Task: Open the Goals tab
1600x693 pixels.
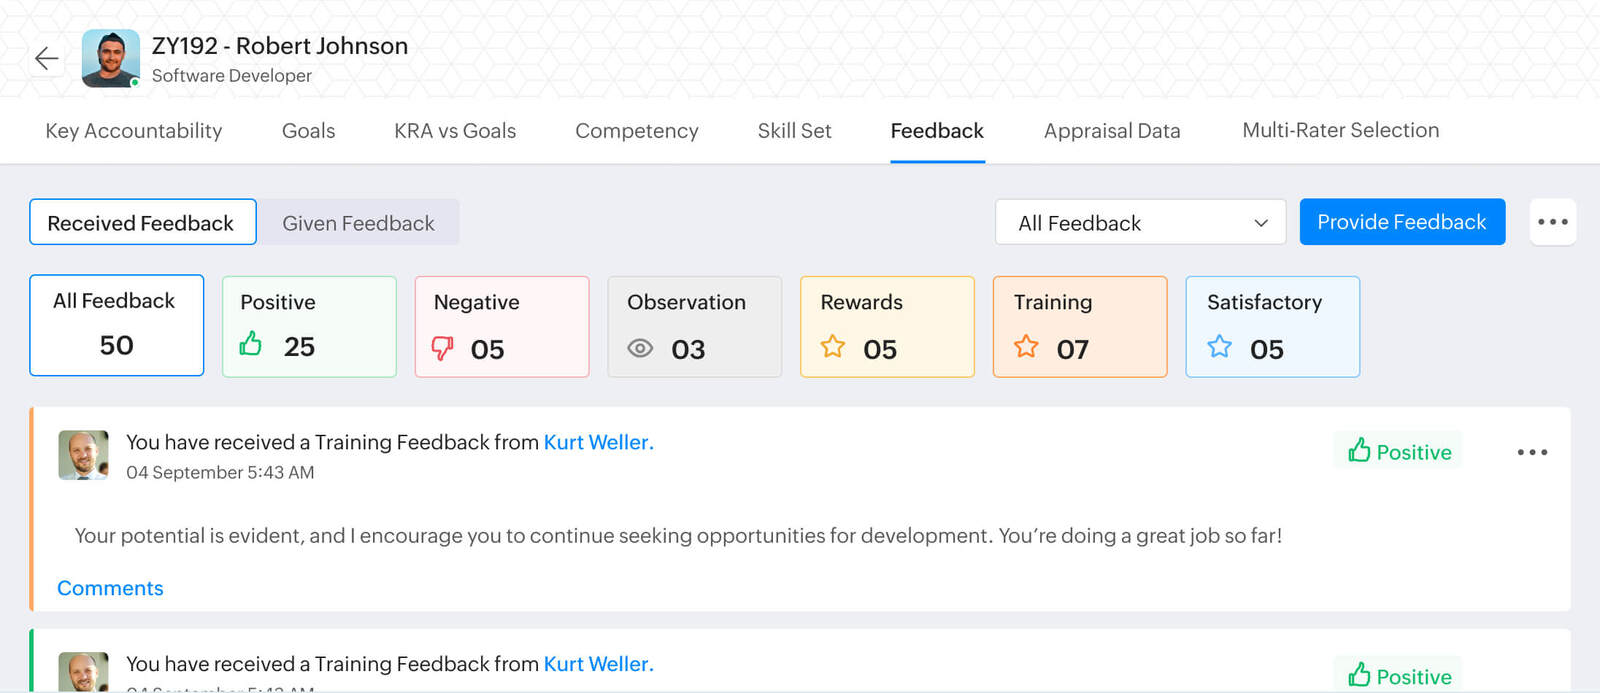Action: tap(308, 131)
